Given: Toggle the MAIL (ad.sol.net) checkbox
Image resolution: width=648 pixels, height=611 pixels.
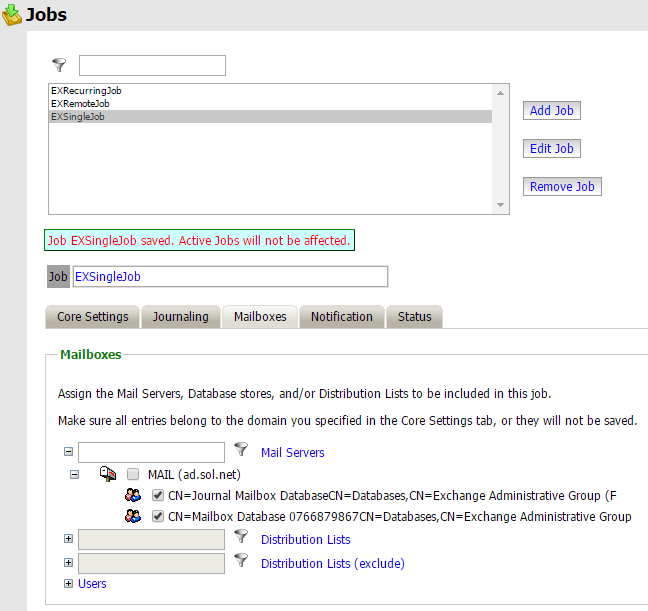Looking at the screenshot, I should click(133, 474).
